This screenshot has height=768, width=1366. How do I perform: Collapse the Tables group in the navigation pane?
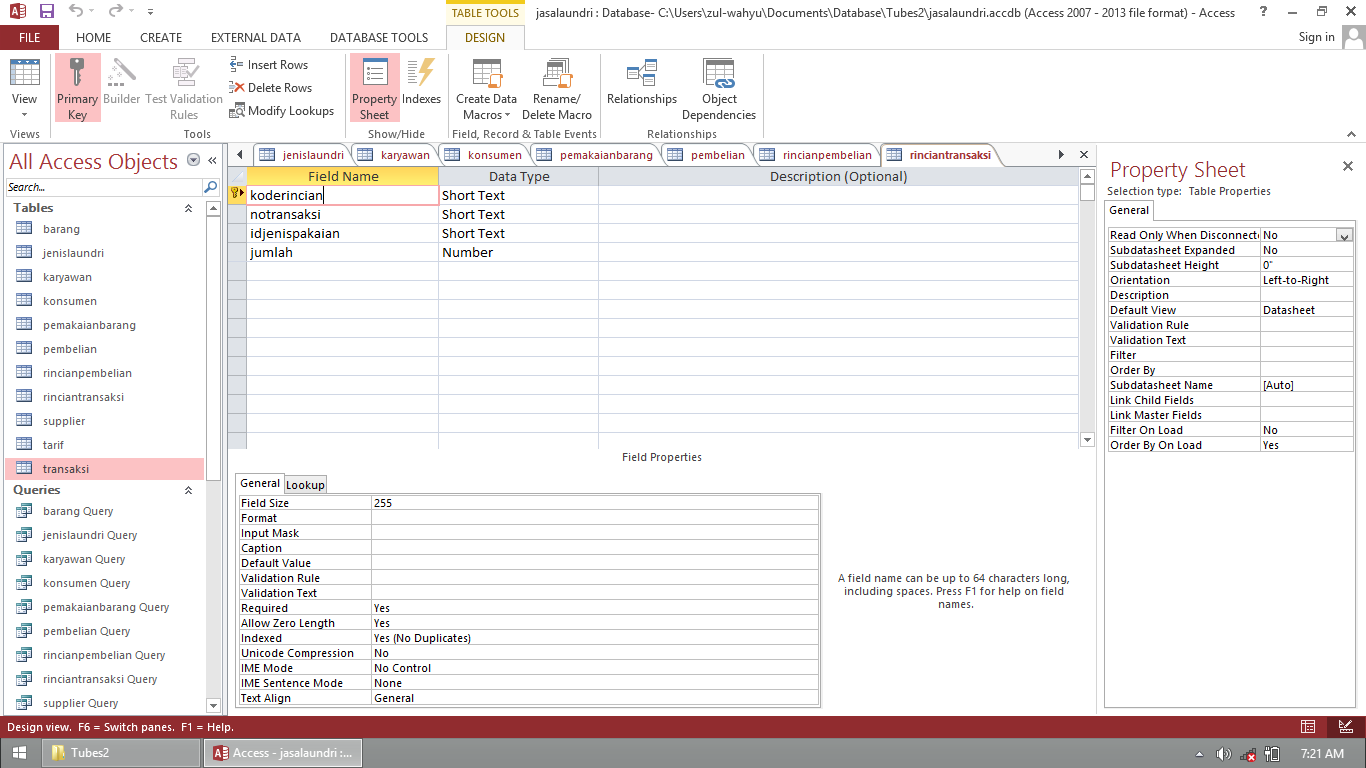[188, 208]
